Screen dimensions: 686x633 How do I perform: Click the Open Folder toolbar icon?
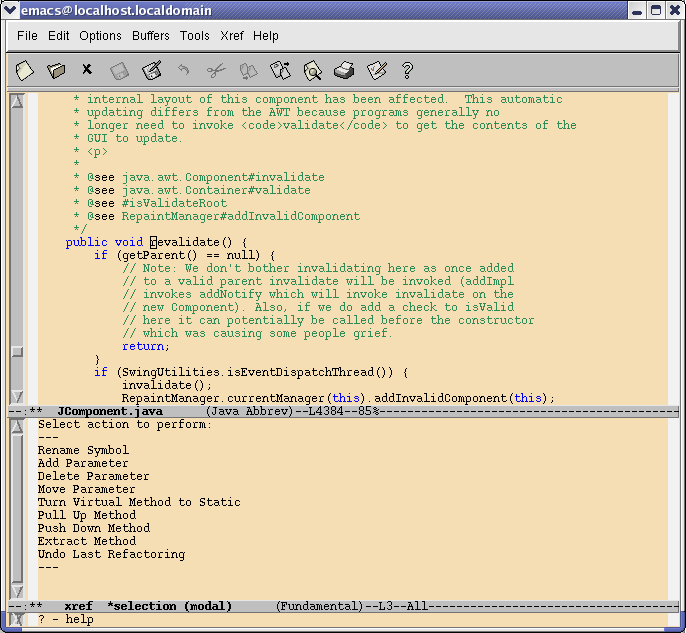pyautogui.click(x=56, y=70)
